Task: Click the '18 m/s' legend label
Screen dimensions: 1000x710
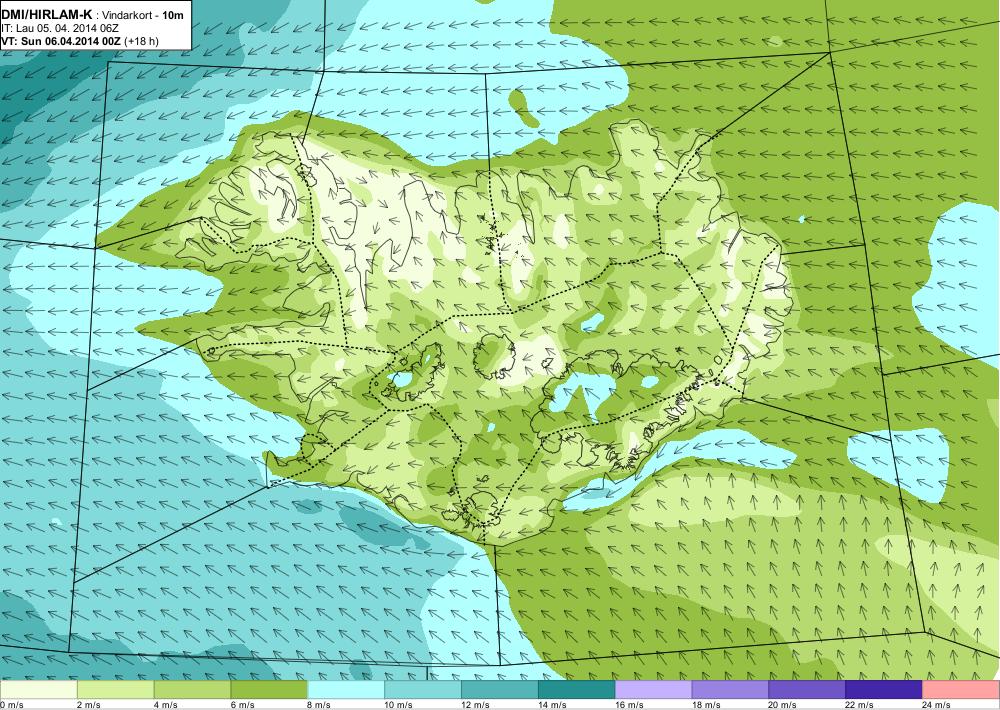Action: point(706,705)
